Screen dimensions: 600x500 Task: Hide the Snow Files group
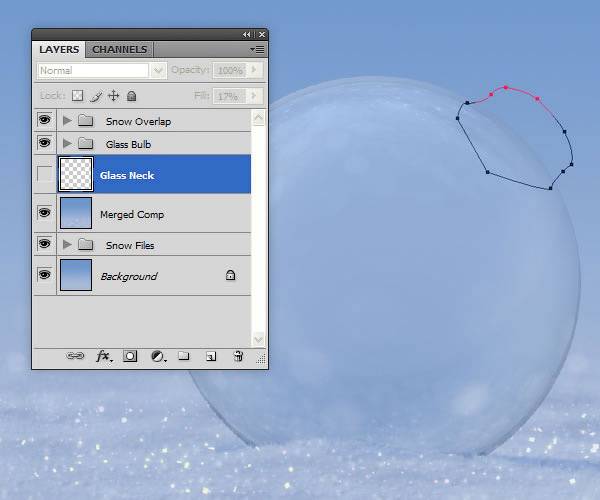pyautogui.click(x=44, y=243)
